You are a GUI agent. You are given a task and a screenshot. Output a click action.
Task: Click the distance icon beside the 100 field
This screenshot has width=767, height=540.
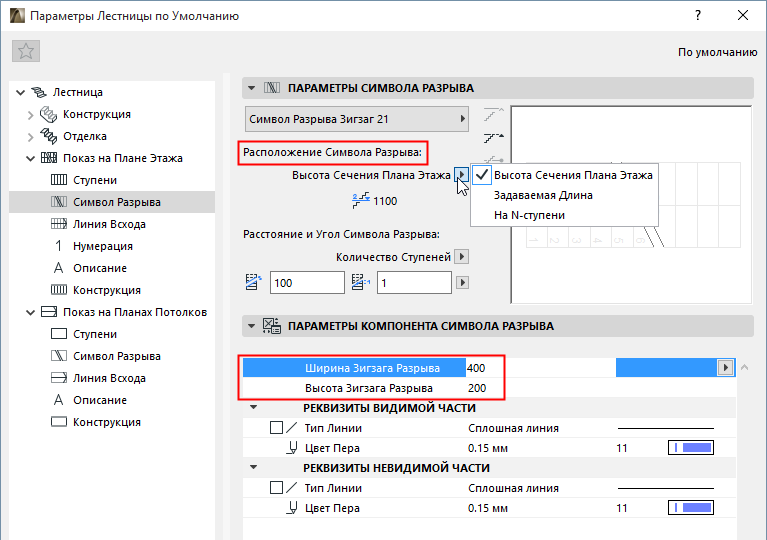[x=254, y=283]
